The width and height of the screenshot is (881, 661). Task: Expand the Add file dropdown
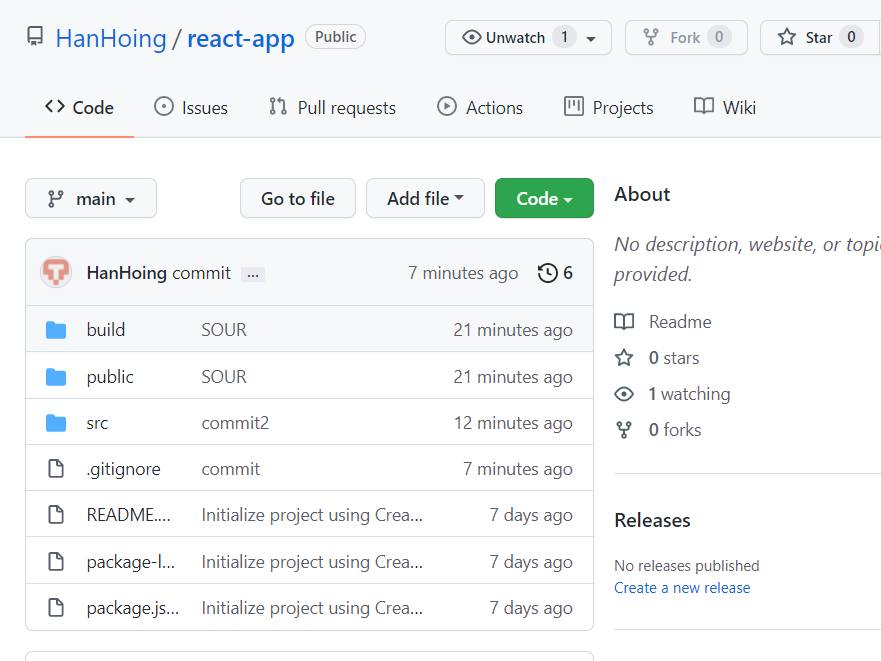coord(425,198)
